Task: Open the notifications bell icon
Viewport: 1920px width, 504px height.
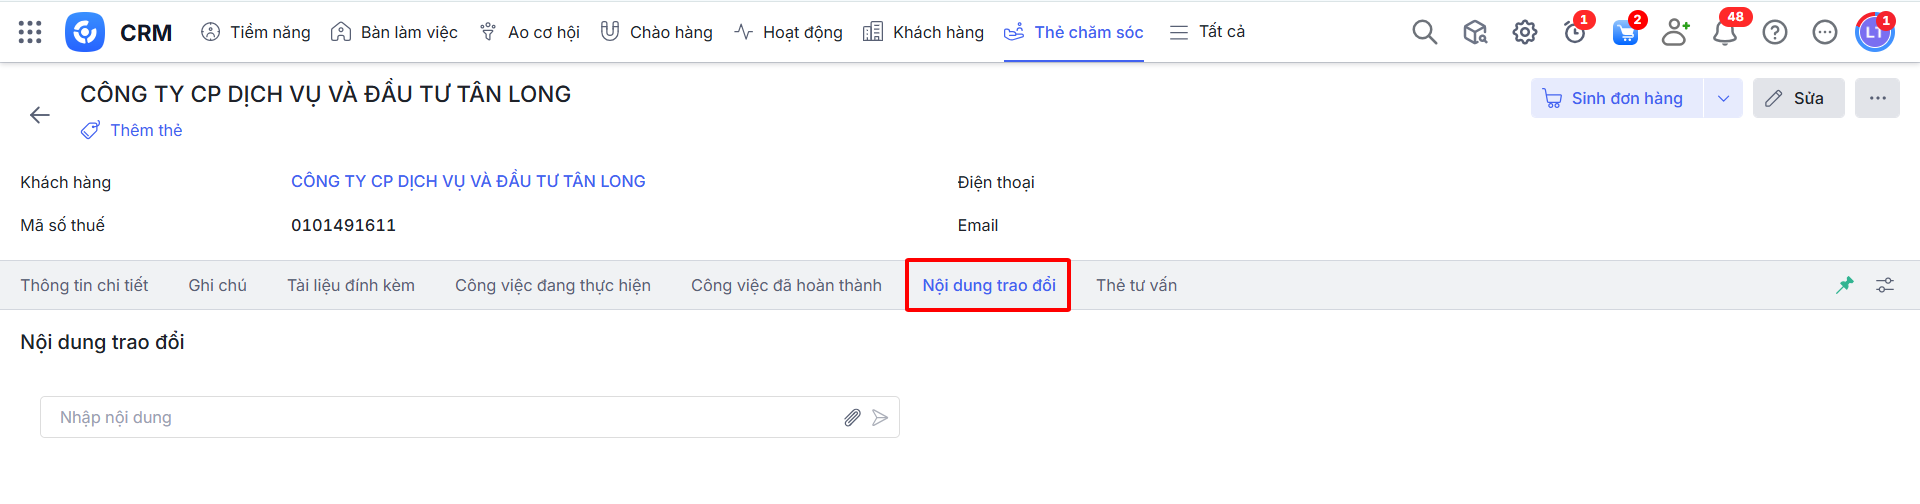Action: pos(1724,33)
